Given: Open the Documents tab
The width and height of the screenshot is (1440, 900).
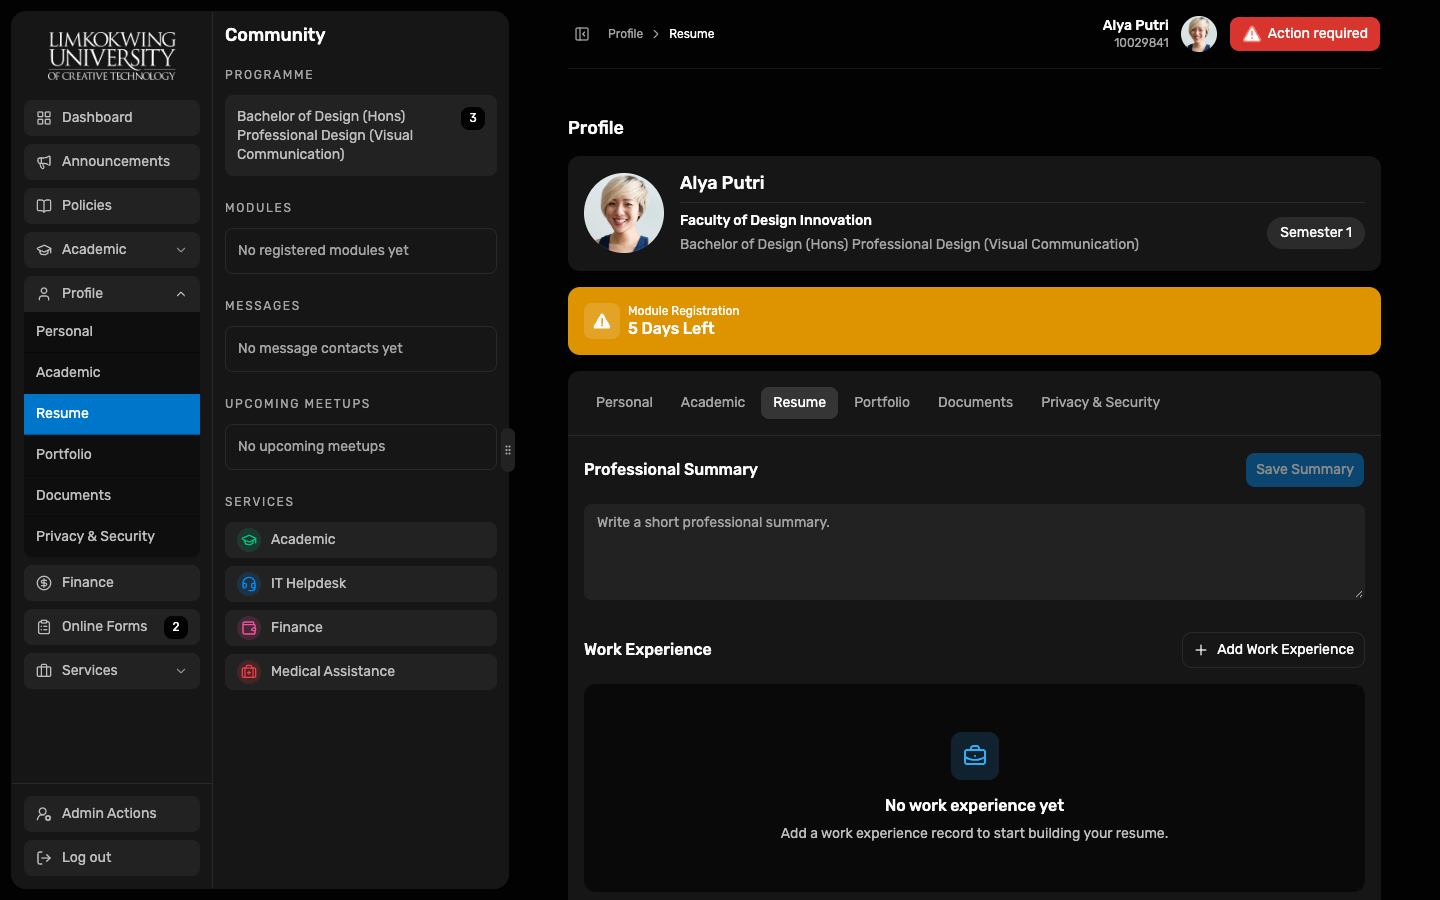Looking at the screenshot, I should pos(975,403).
